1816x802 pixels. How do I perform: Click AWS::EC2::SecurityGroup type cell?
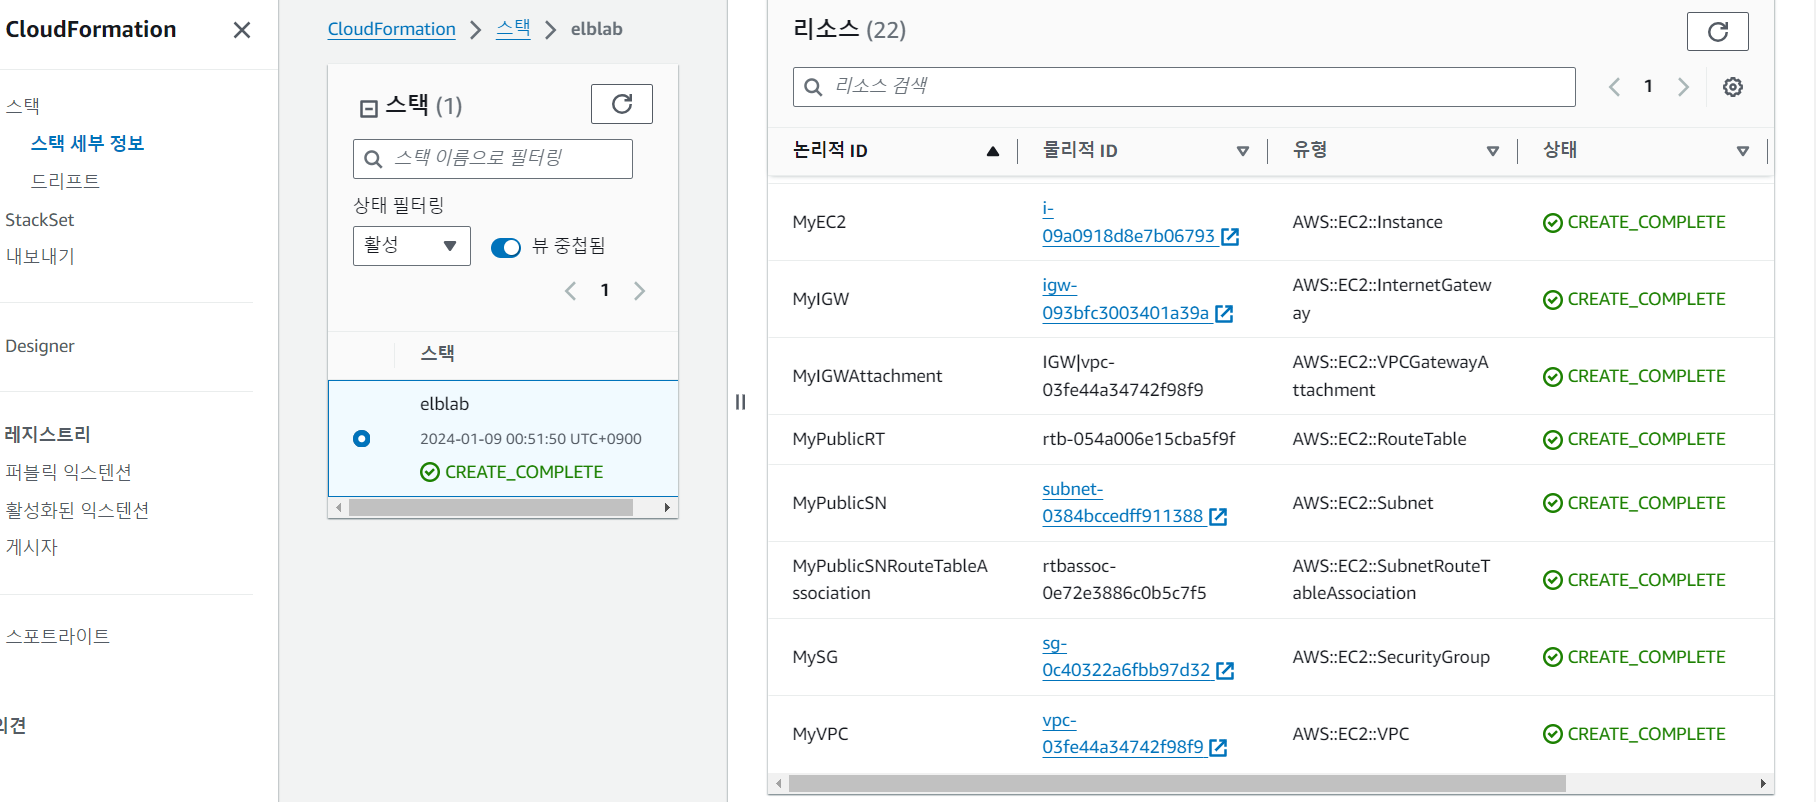1391,657
